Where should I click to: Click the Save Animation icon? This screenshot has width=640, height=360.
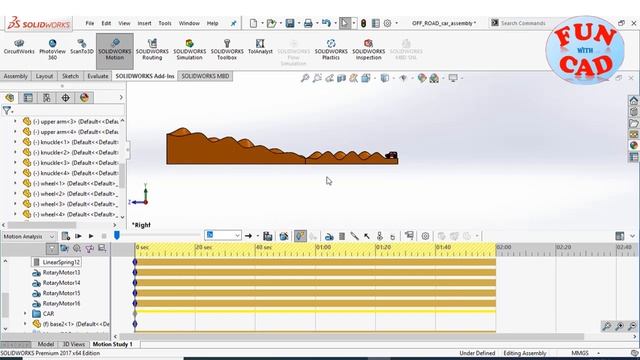(x=268, y=236)
